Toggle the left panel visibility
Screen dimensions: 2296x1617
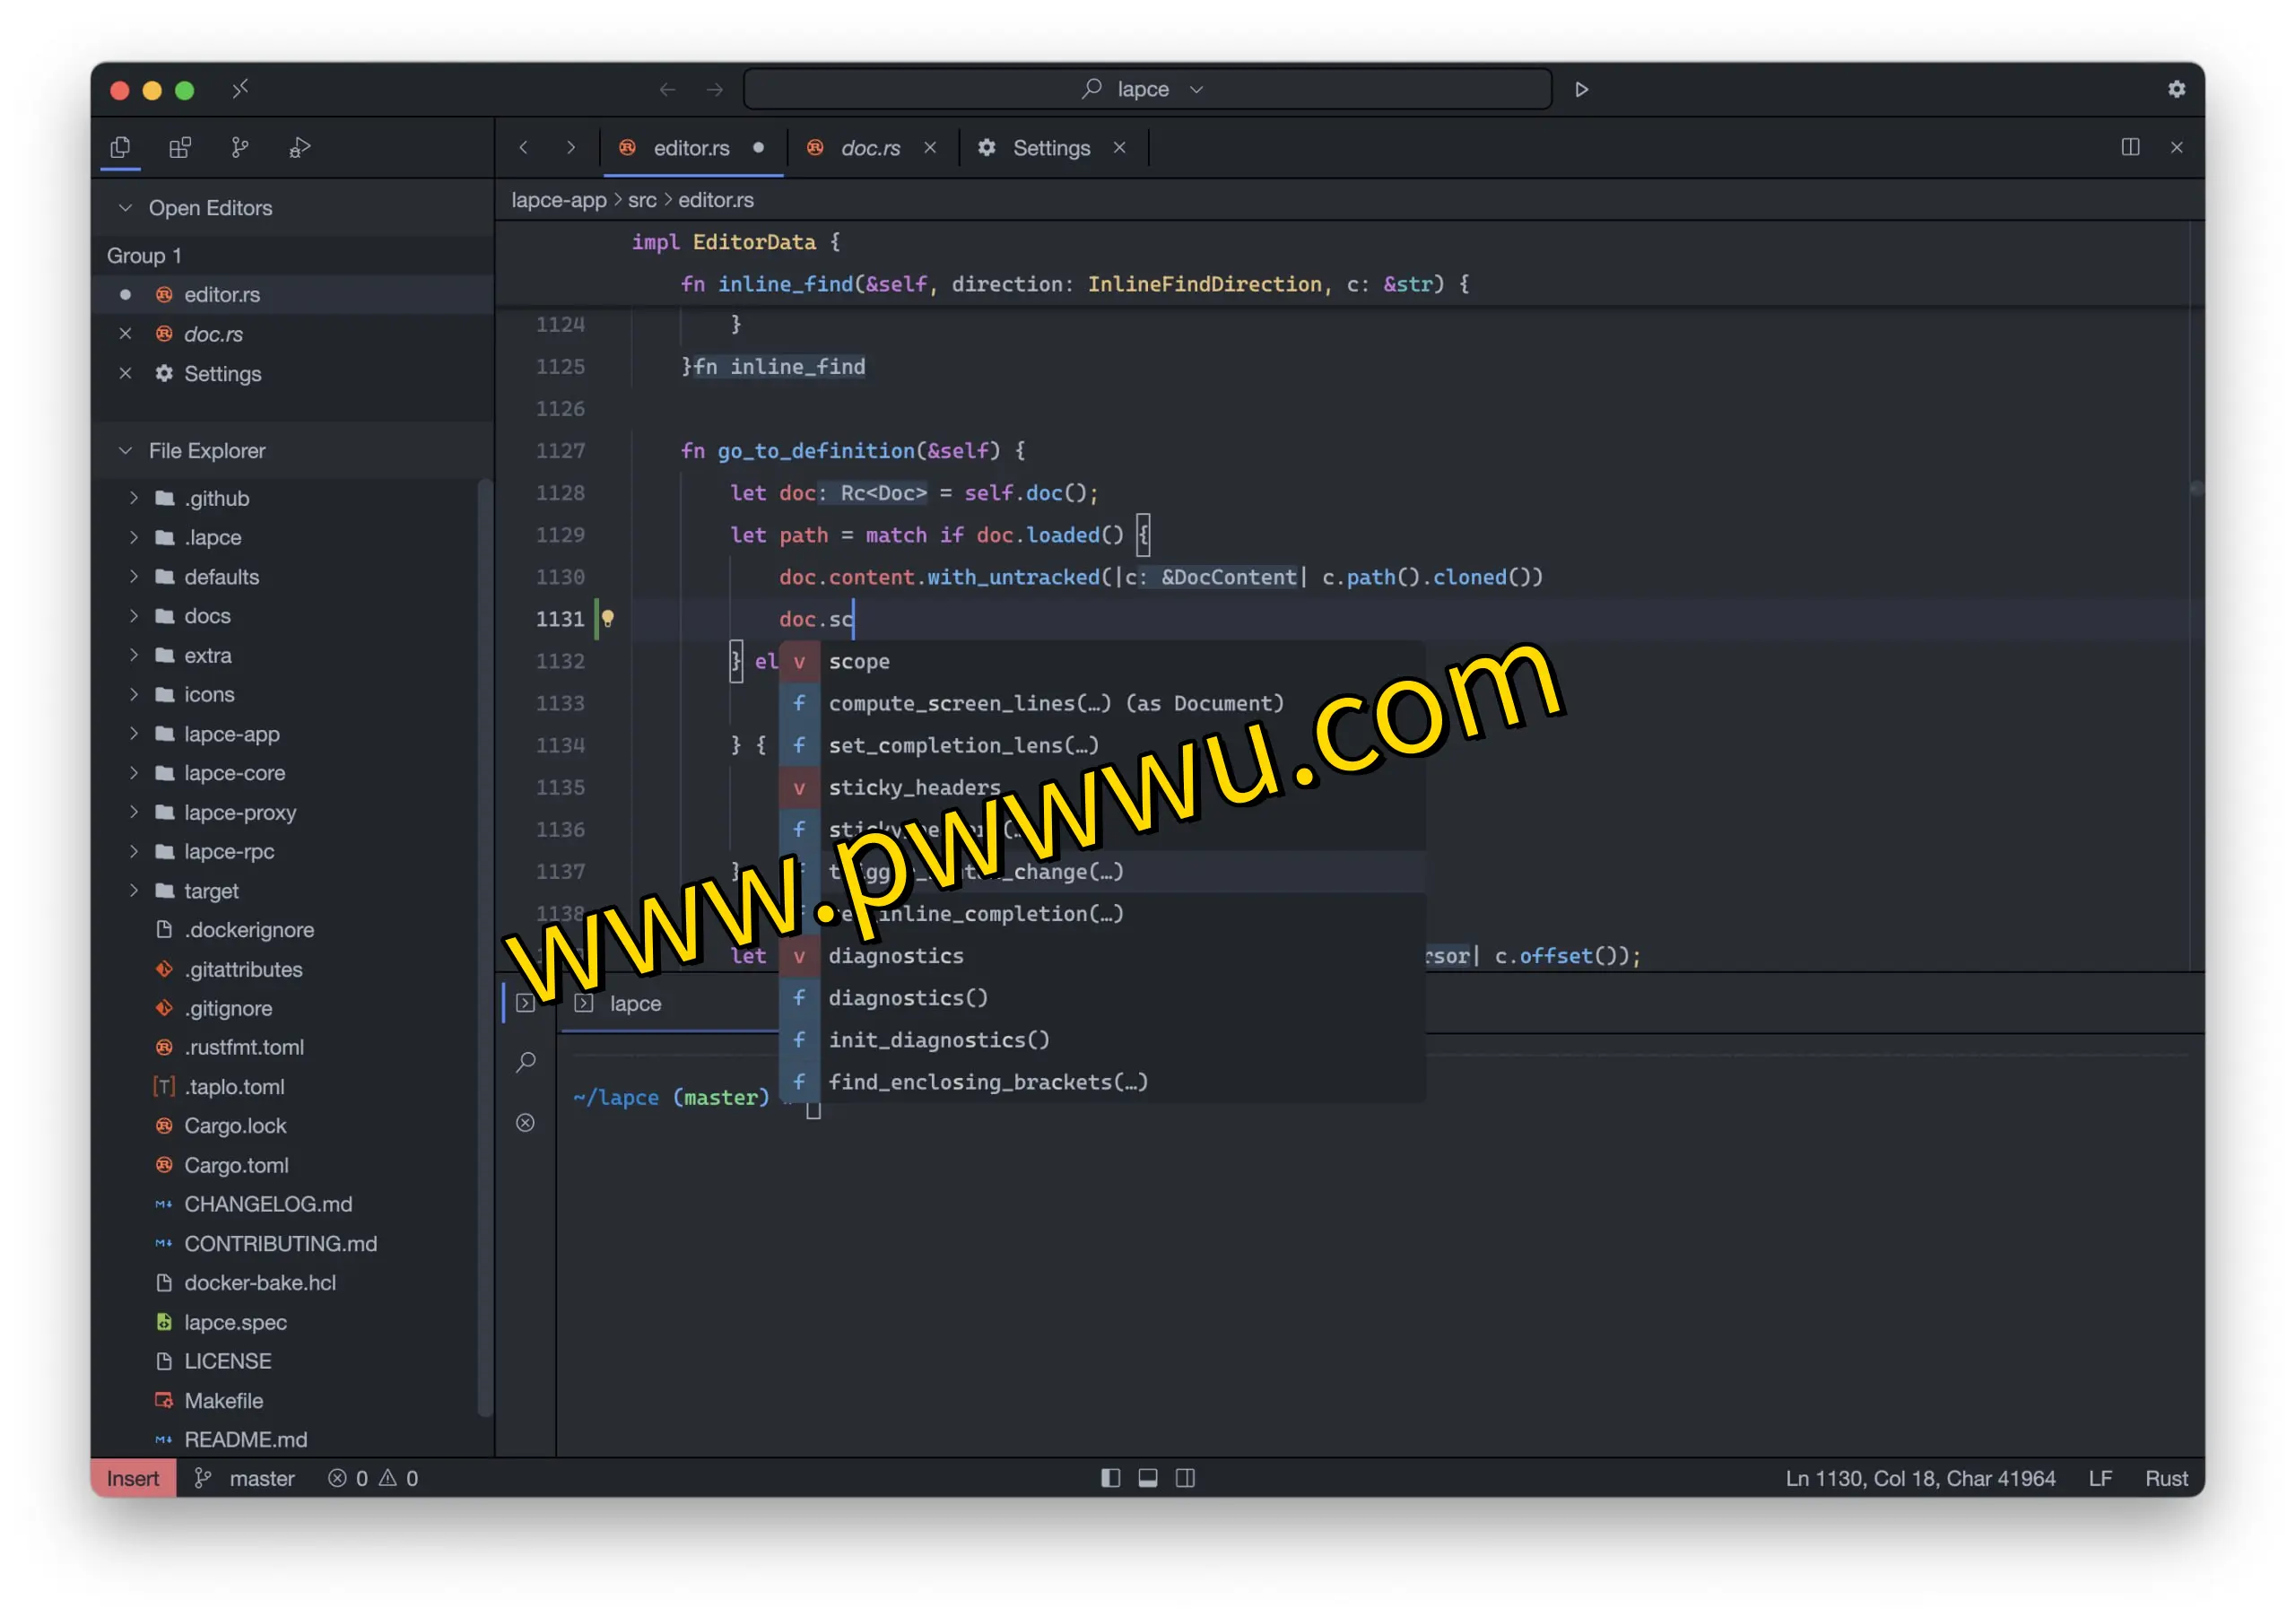(1110, 1478)
